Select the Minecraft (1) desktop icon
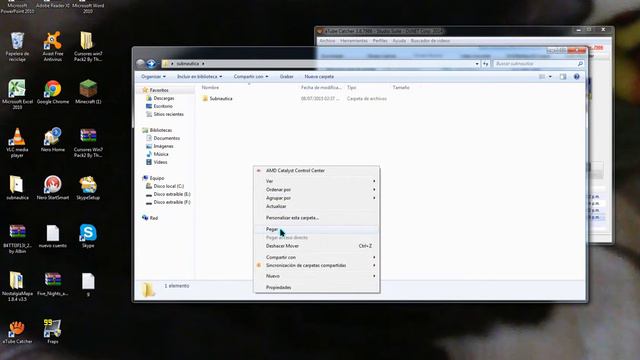 88,92
